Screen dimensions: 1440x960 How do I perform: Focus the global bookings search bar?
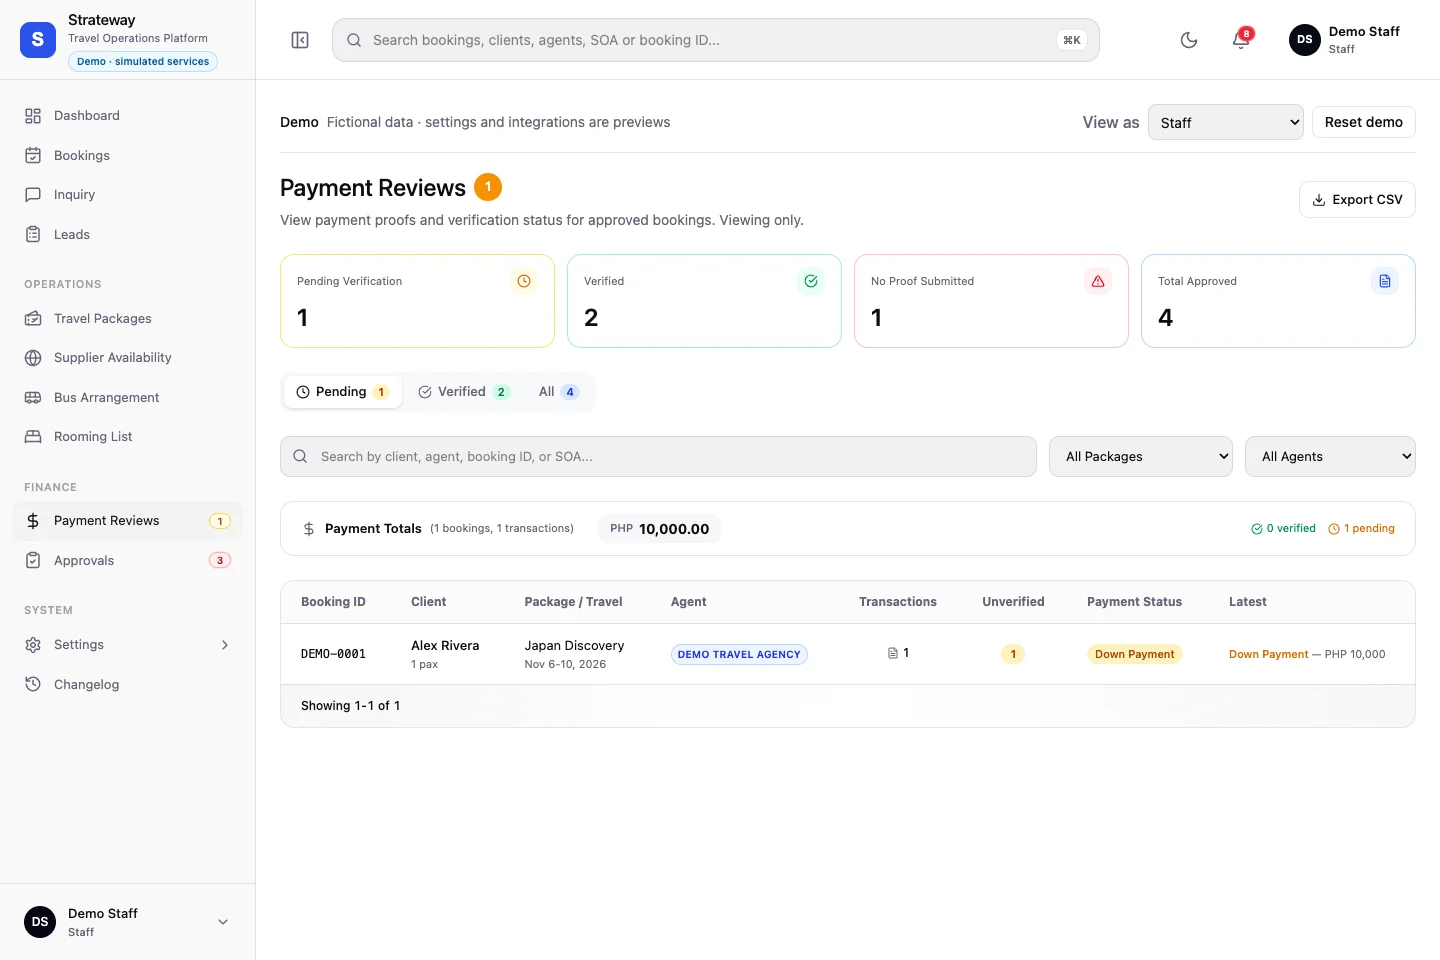tap(716, 40)
